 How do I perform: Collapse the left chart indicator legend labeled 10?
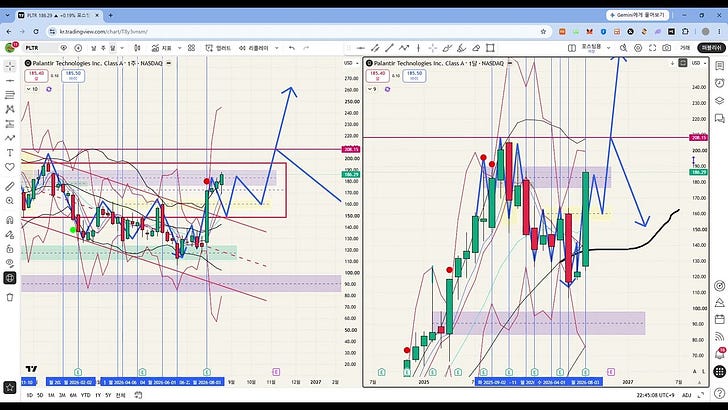[x=32, y=89]
